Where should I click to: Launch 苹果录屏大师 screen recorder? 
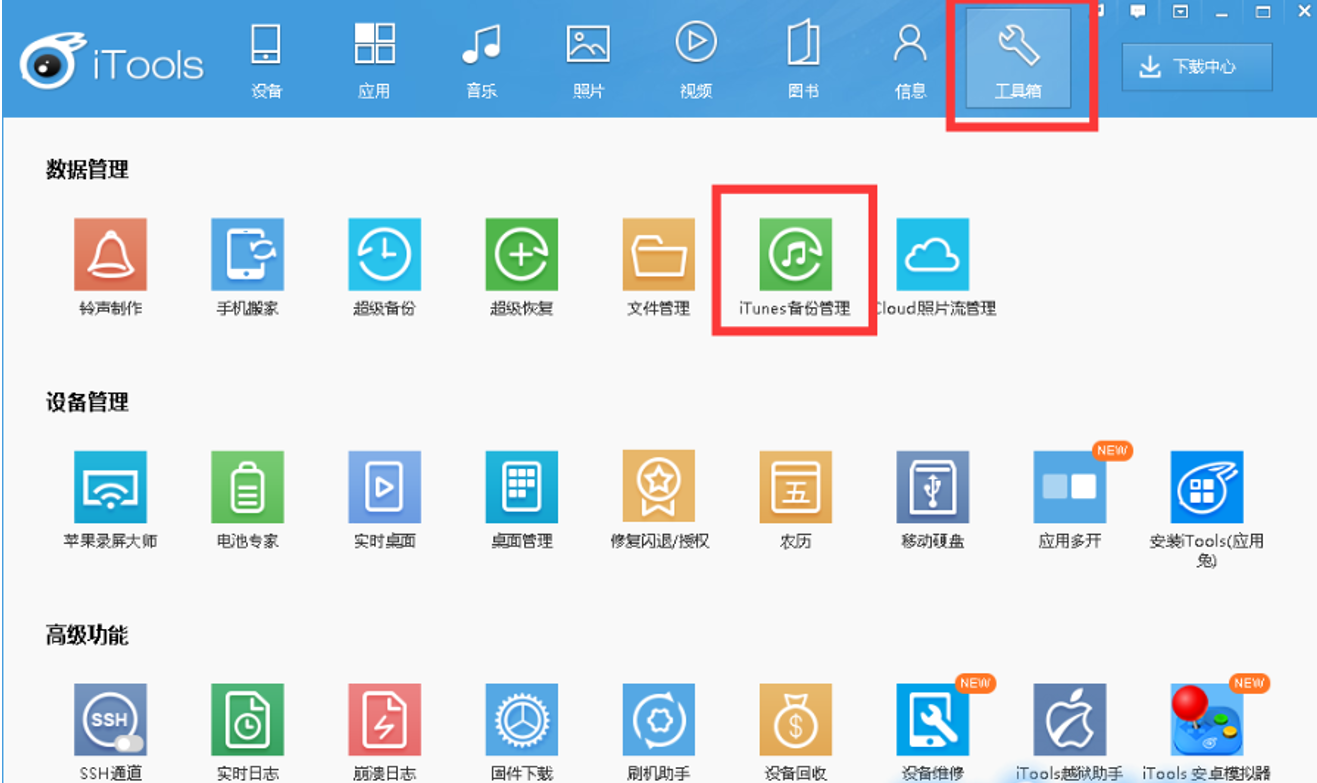click(x=110, y=487)
